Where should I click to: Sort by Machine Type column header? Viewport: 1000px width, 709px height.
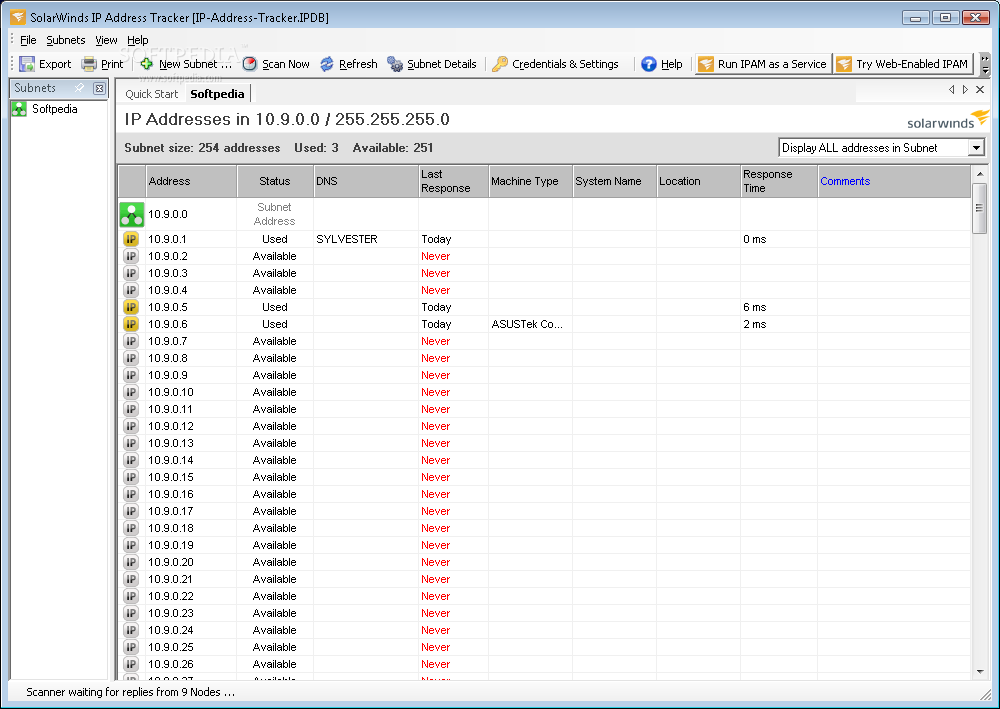531,181
